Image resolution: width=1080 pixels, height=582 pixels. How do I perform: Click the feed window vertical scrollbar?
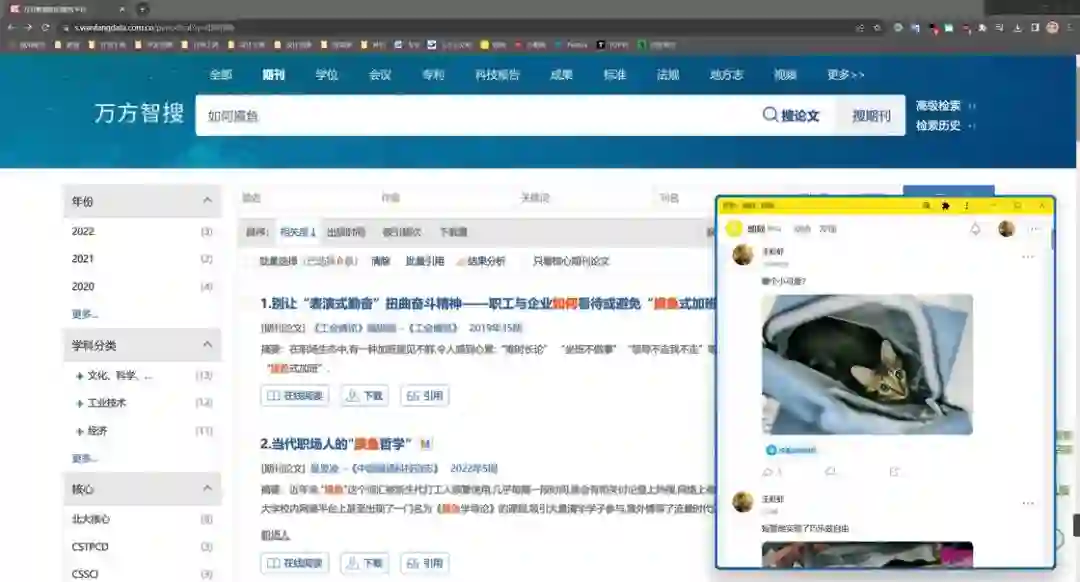tap(1052, 238)
